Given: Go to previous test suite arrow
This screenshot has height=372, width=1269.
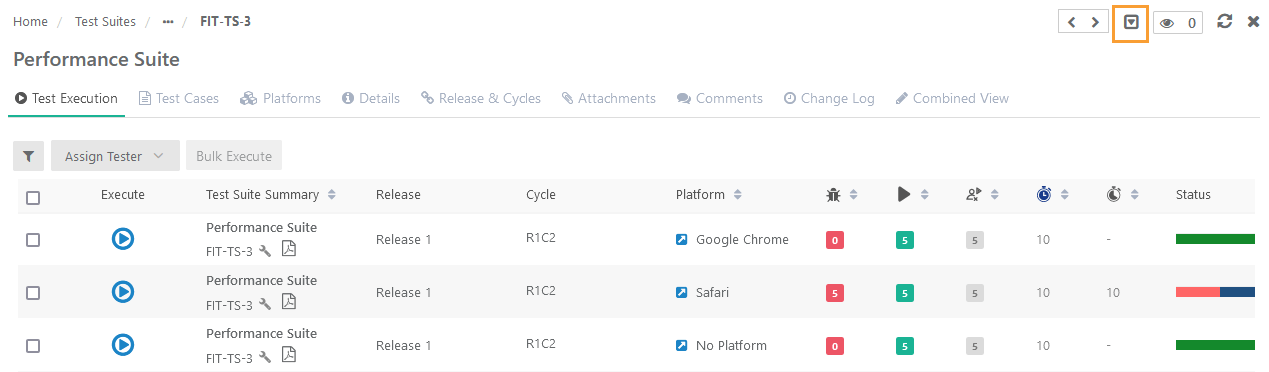Looking at the screenshot, I should click(x=1071, y=22).
